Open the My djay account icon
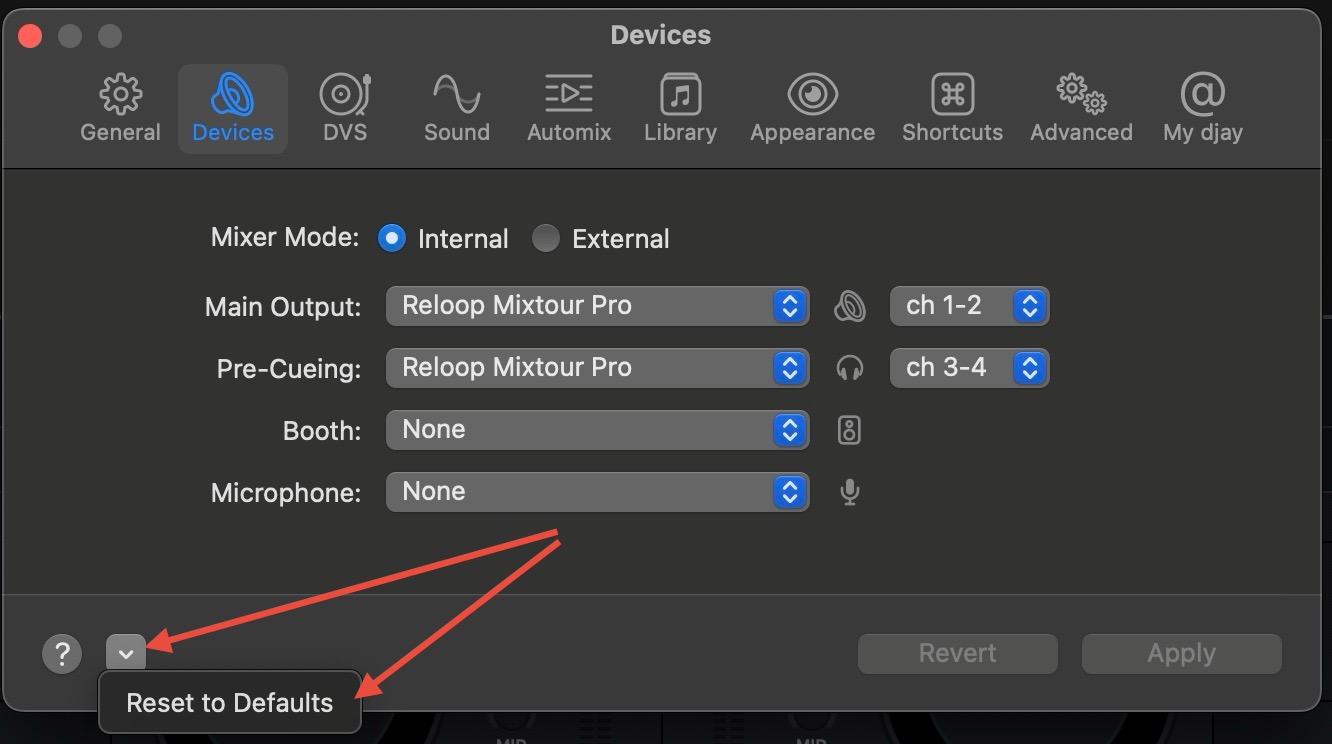The height and width of the screenshot is (744, 1332). click(1203, 95)
